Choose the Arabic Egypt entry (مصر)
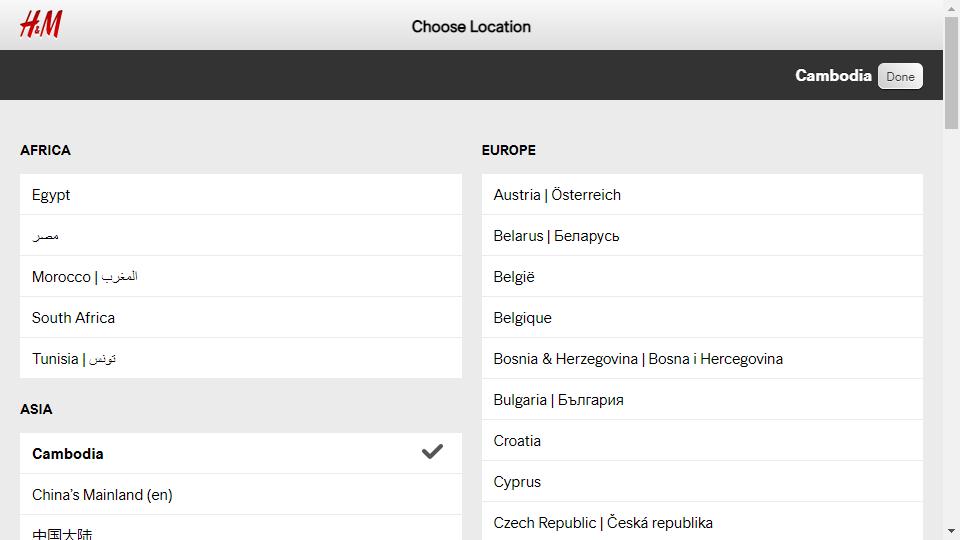 (241, 236)
